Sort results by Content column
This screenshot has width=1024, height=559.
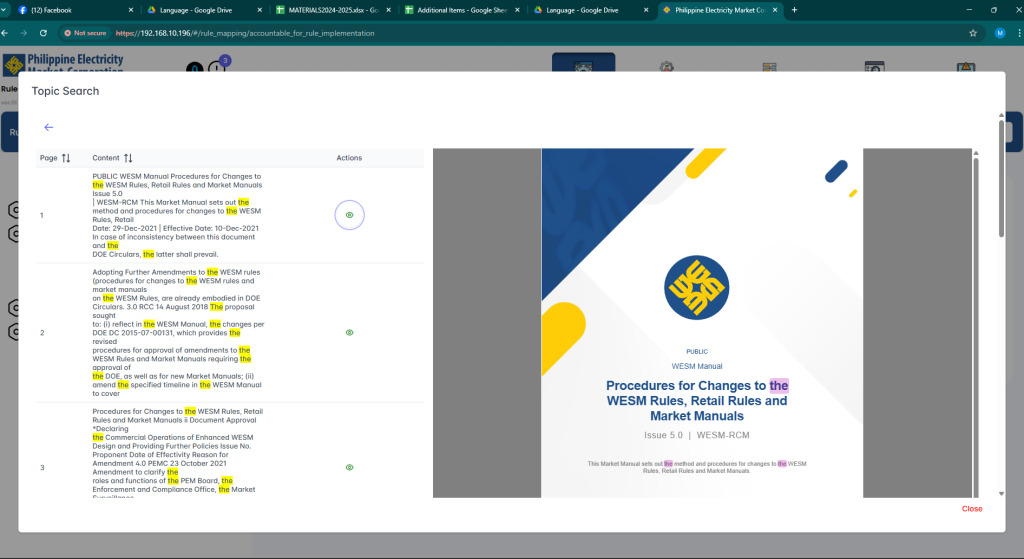(128, 158)
